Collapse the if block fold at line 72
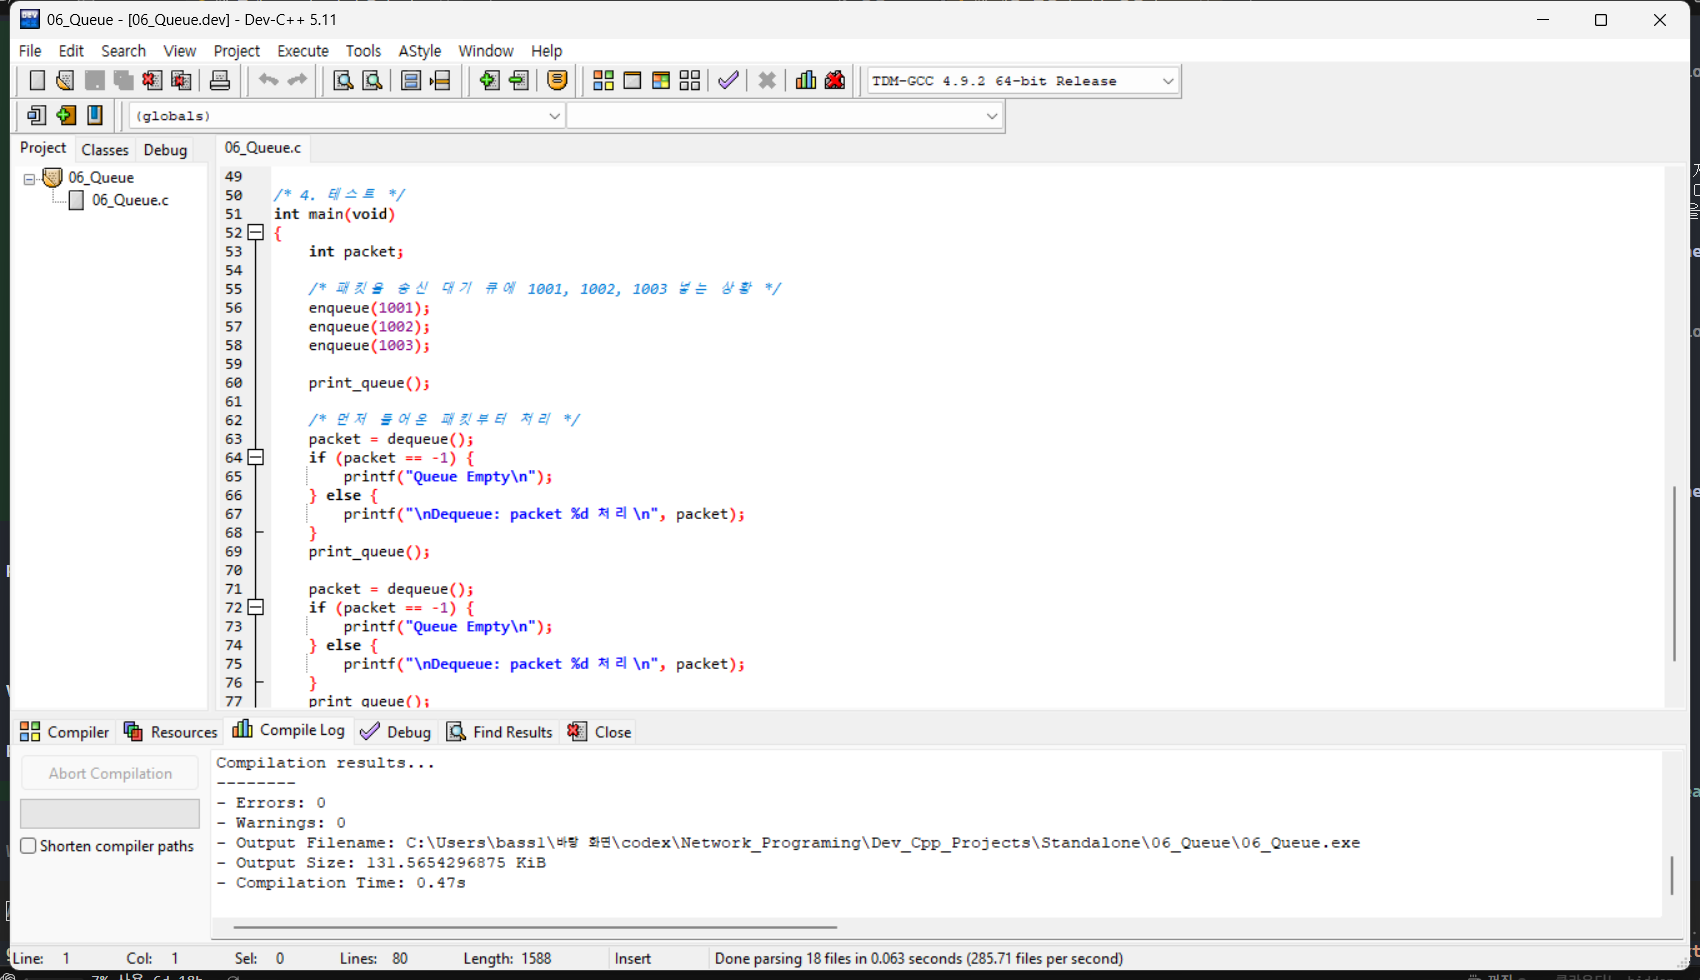Viewport: 1700px width, 980px height. [256, 607]
